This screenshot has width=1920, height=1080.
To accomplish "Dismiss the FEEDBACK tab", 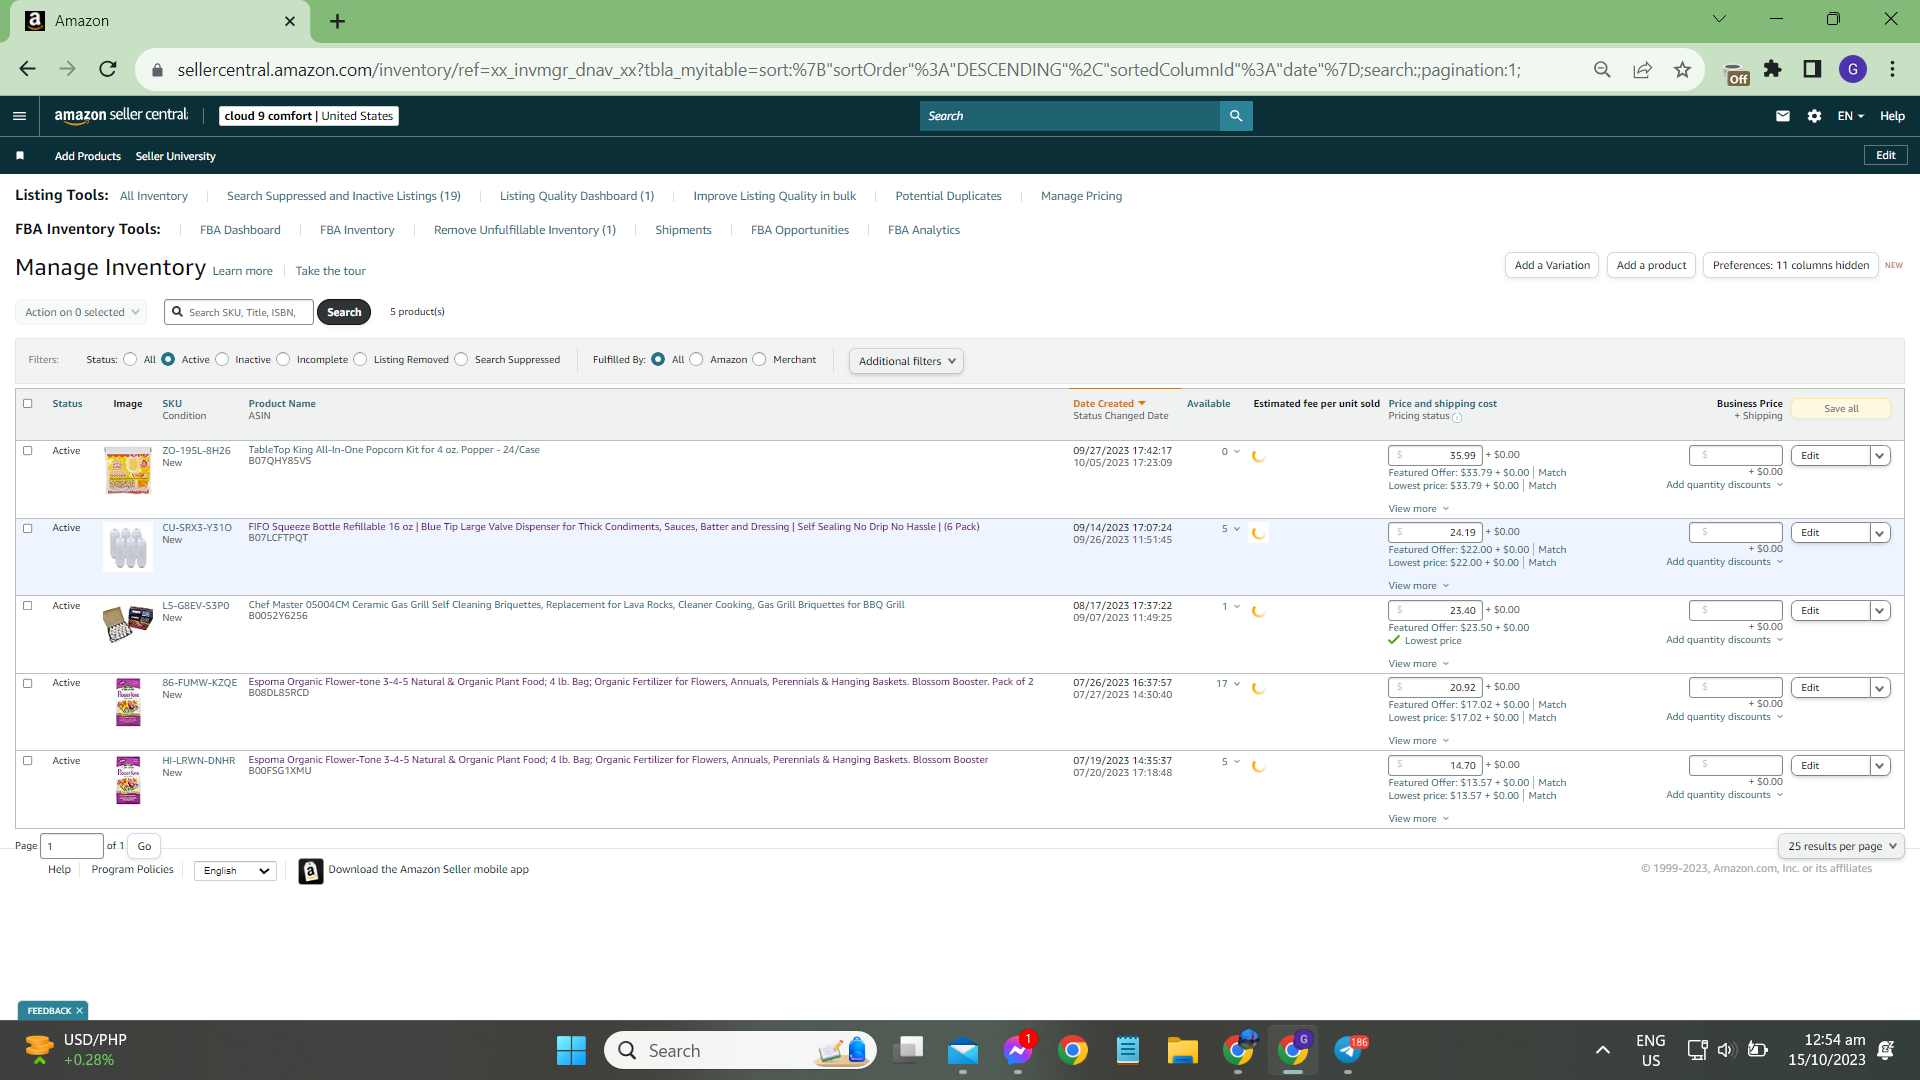I will coord(79,1011).
